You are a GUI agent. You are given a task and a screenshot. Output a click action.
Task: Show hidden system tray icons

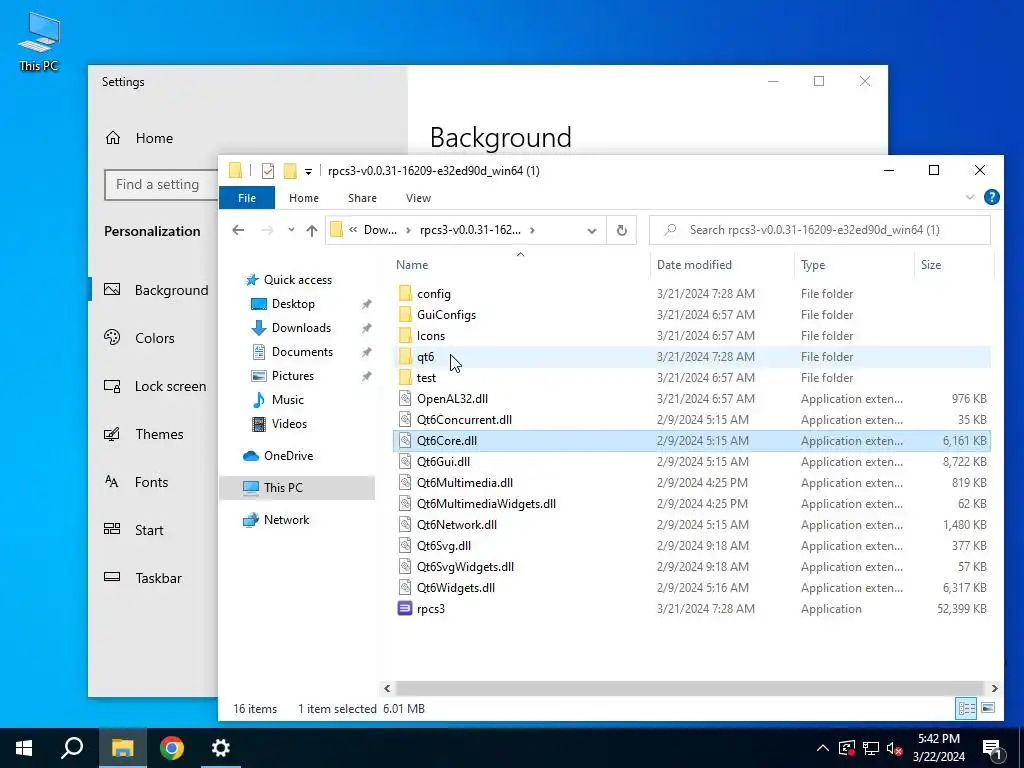(823, 748)
